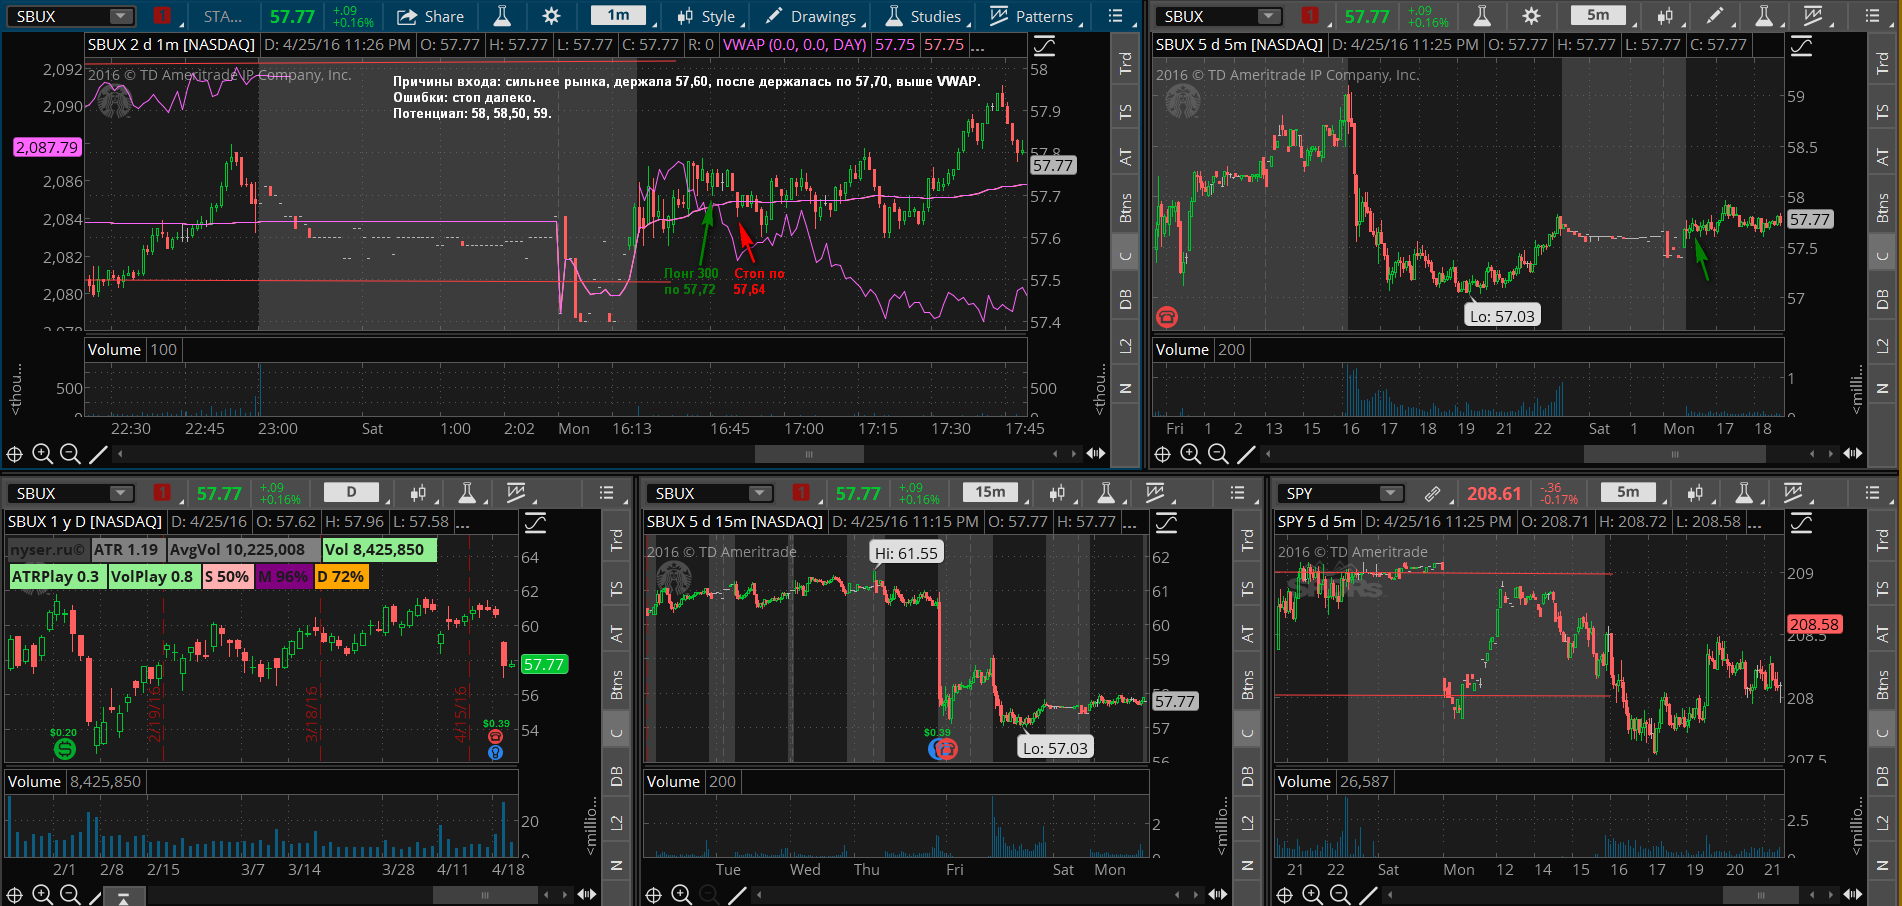Click crosshair pan tool under the SBUX 1m chart
The width and height of the screenshot is (1902, 906).
point(14,454)
